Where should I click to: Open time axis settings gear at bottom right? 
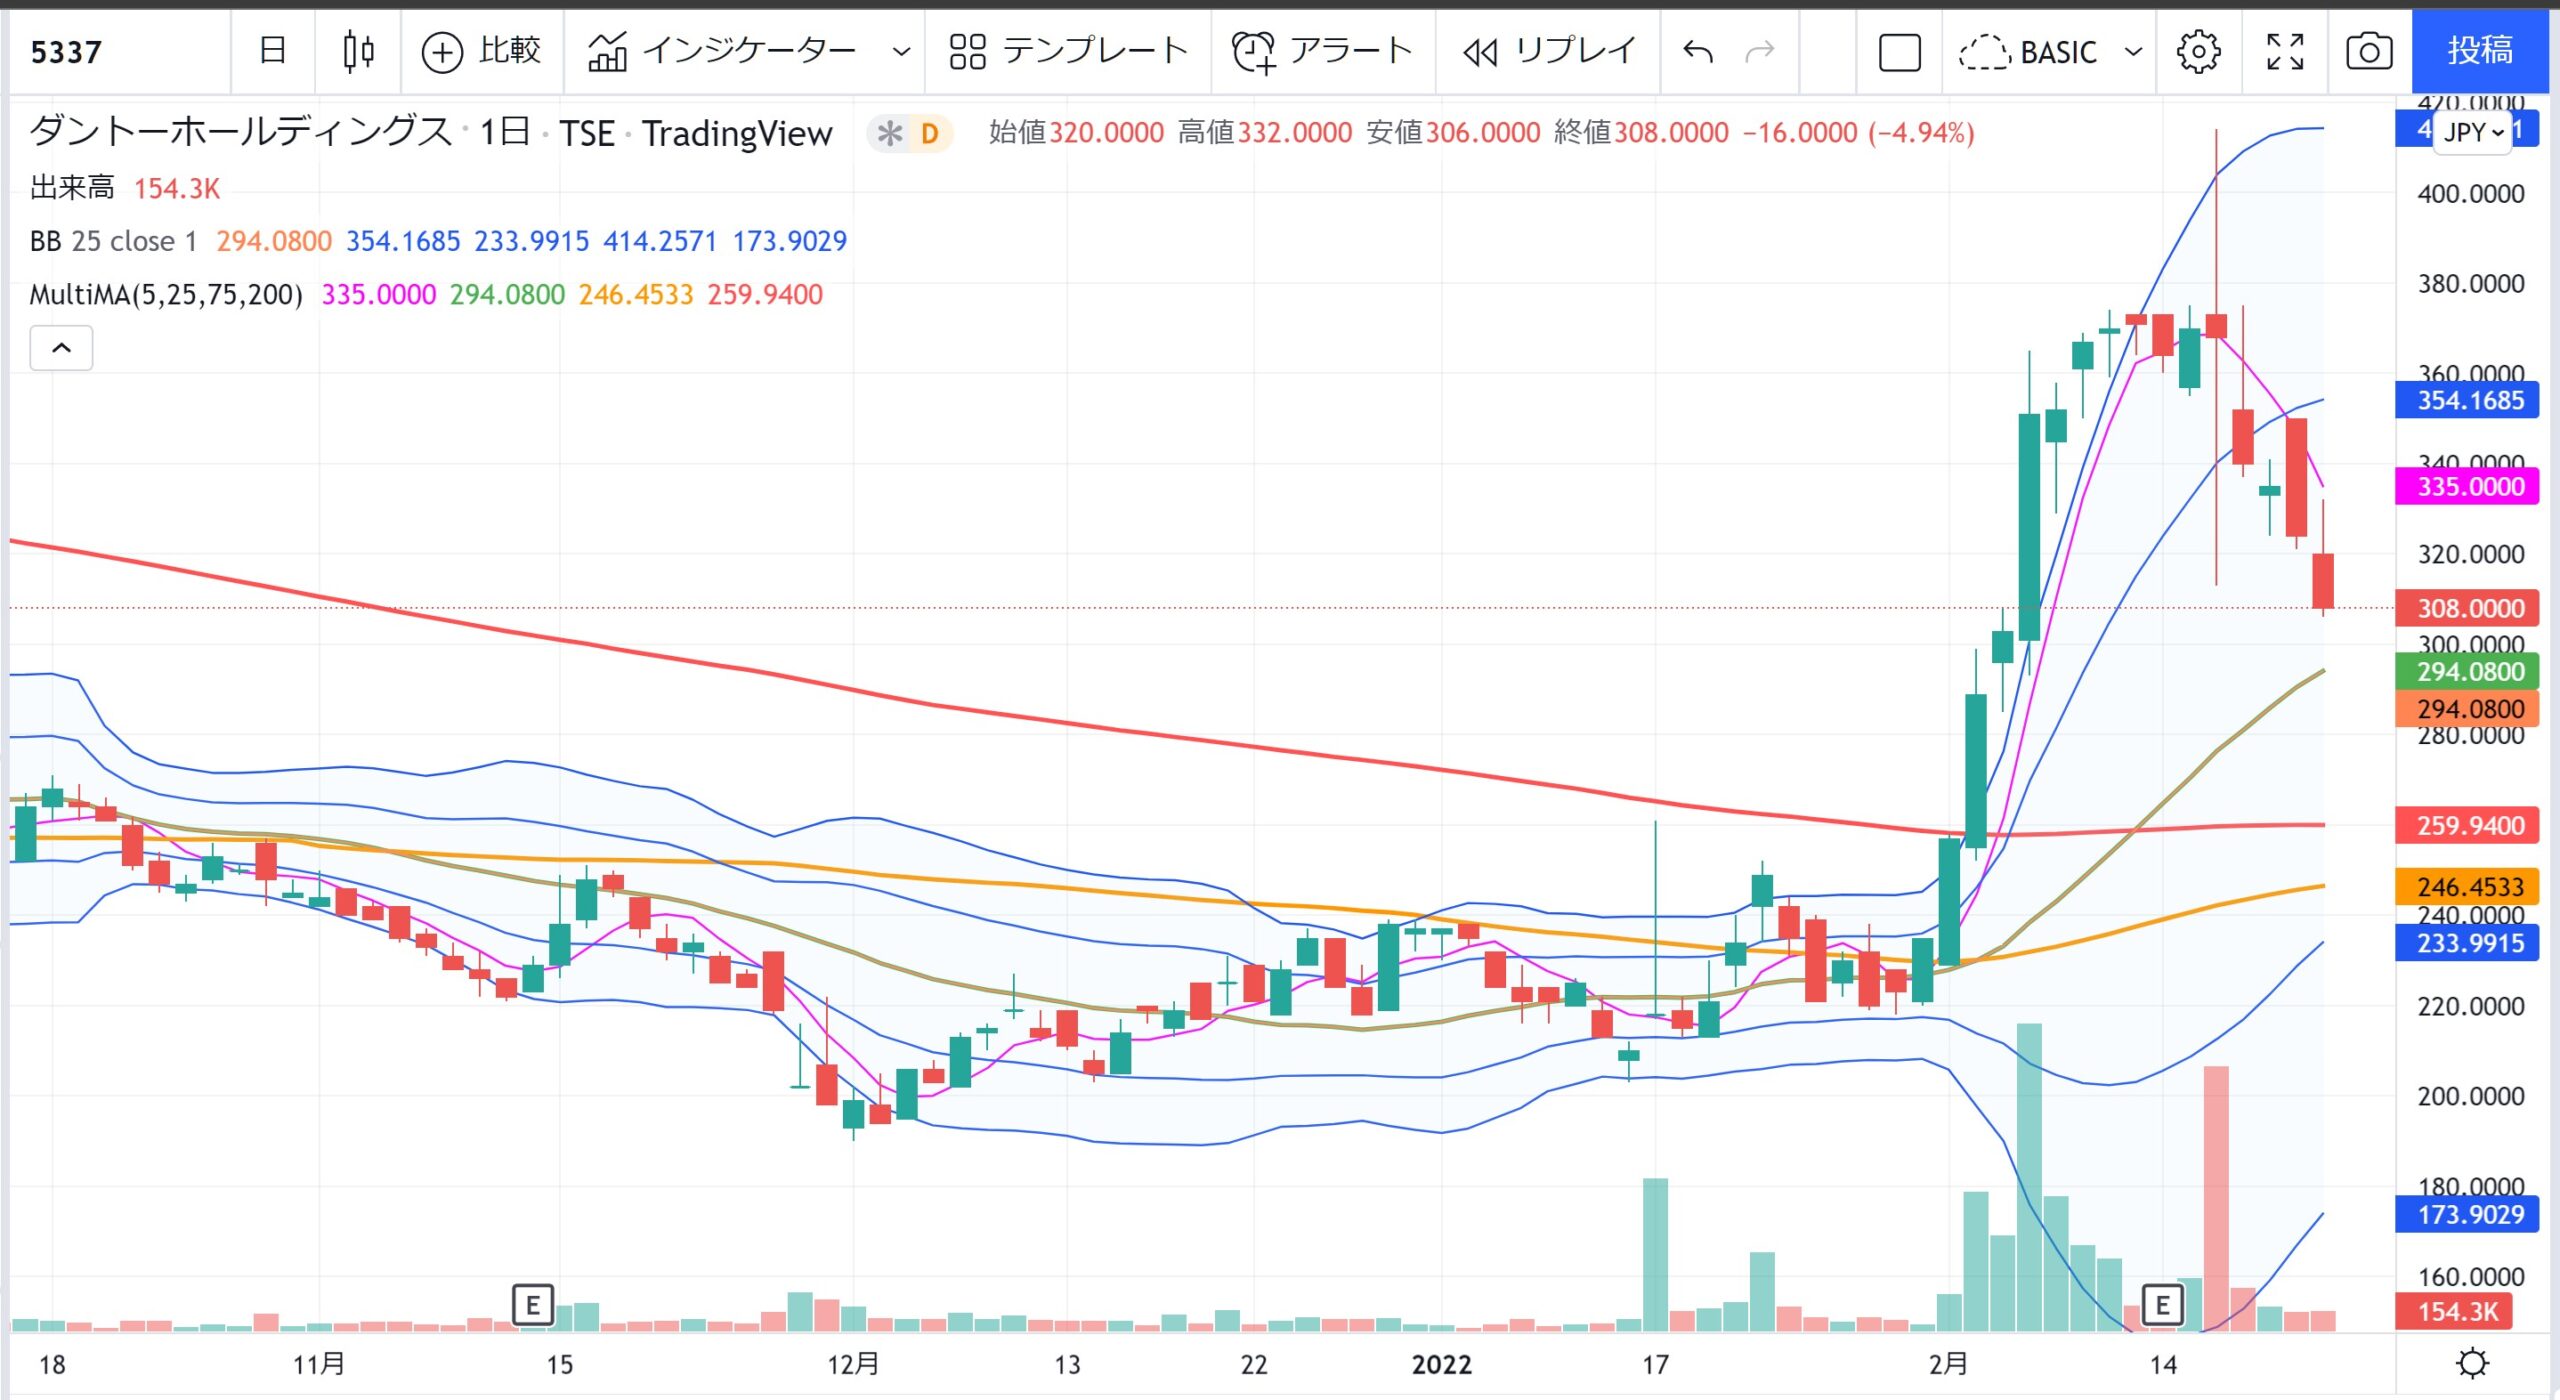[x=2472, y=1364]
